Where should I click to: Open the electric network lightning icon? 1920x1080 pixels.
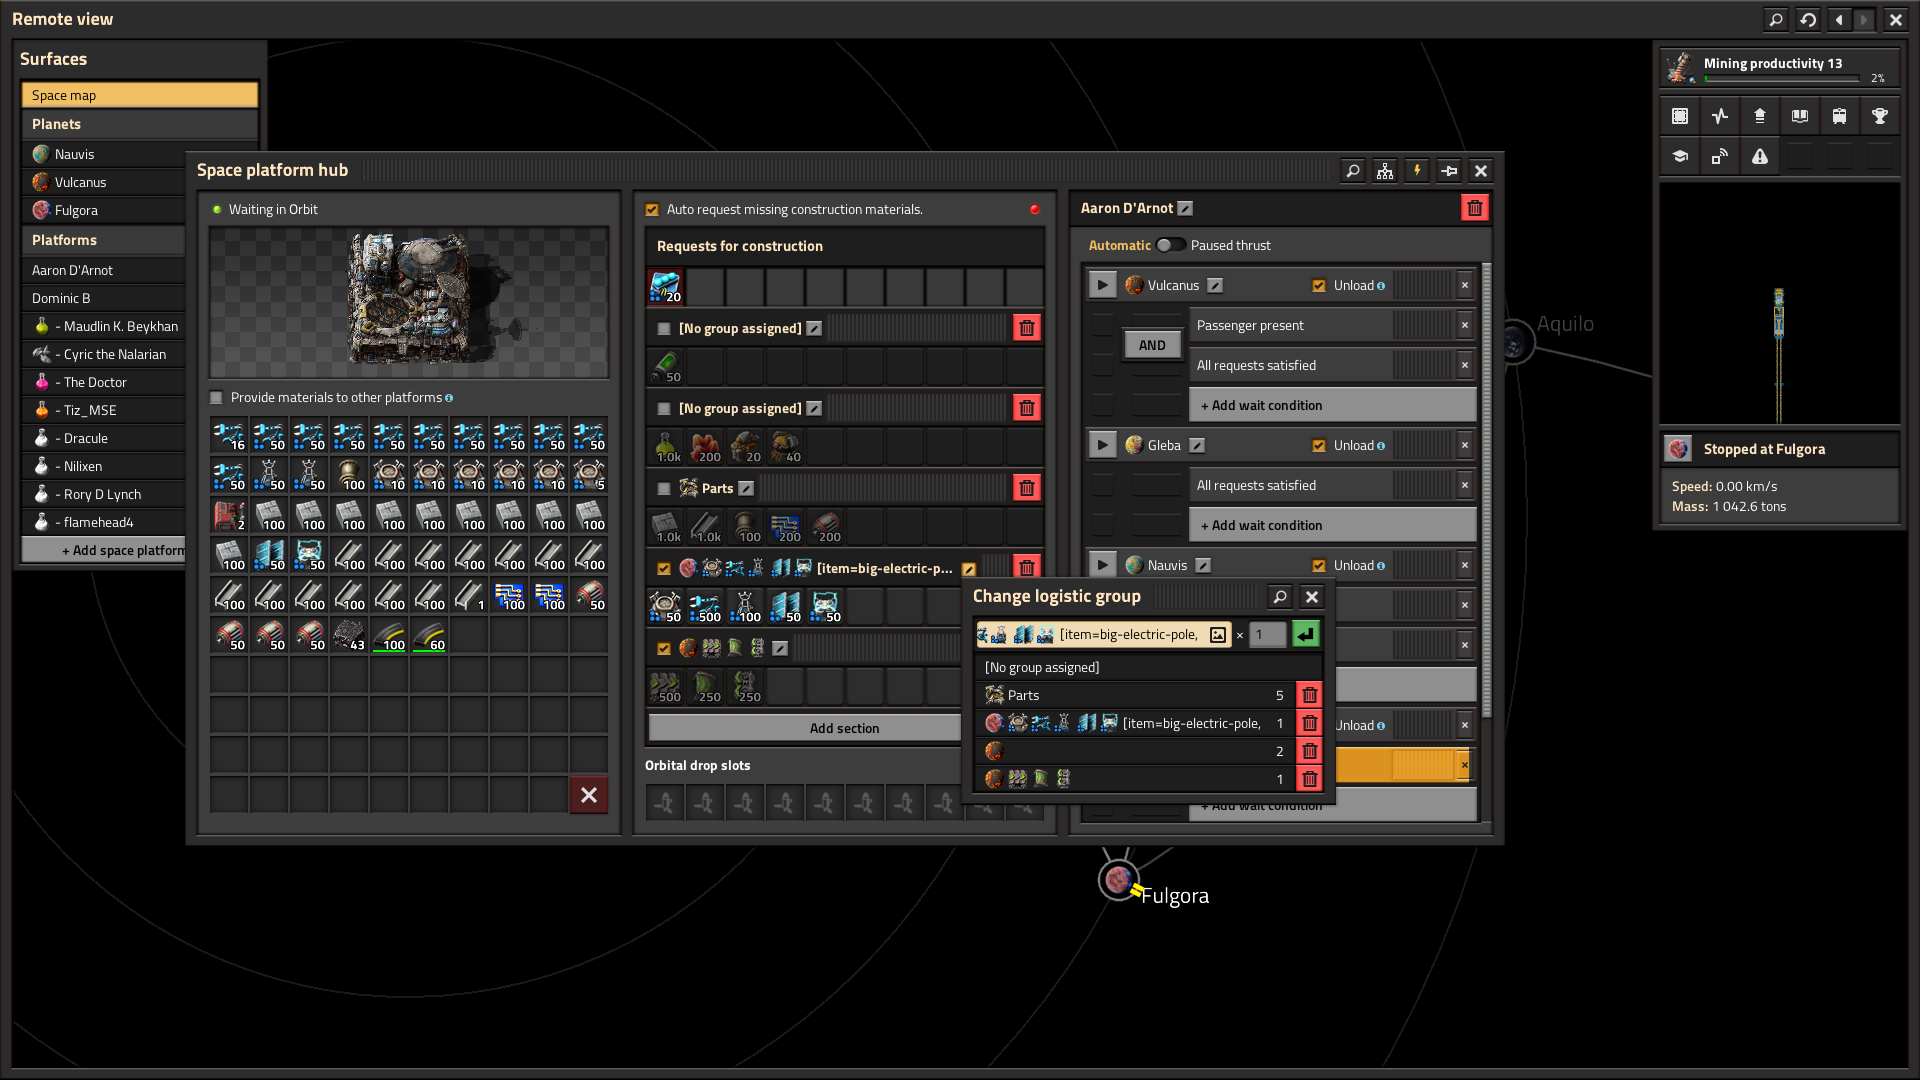point(1417,171)
